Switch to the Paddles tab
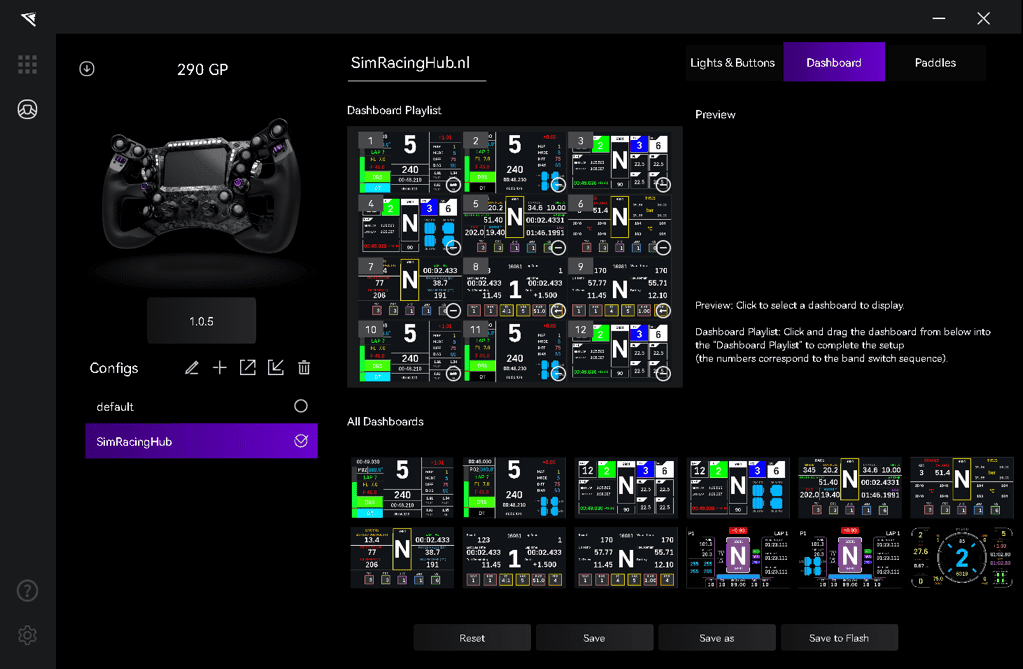 [935, 62]
